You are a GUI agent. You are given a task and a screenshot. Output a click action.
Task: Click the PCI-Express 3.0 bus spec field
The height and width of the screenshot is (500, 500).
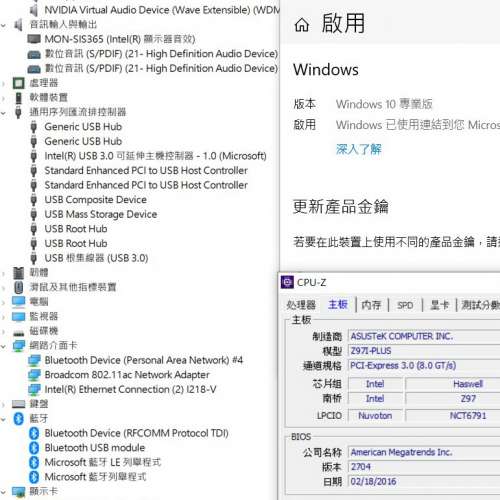(424, 365)
